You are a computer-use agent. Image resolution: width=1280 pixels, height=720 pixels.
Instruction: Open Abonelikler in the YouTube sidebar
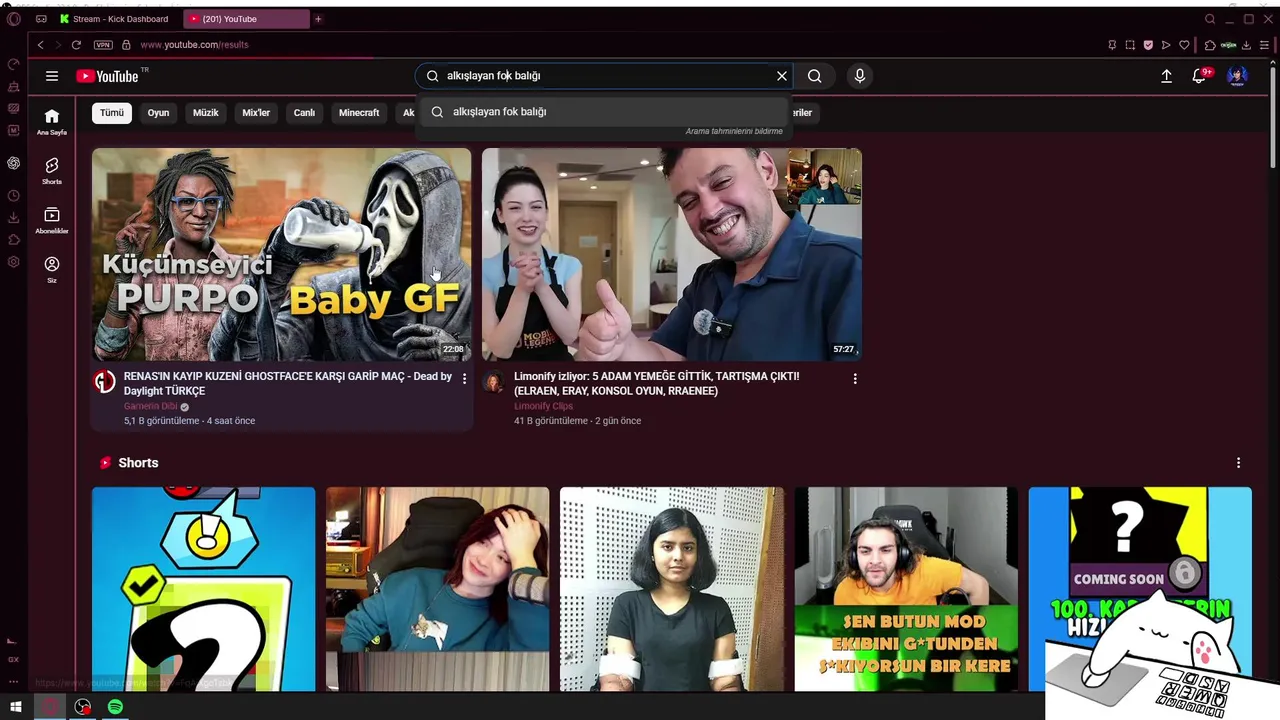point(52,220)
